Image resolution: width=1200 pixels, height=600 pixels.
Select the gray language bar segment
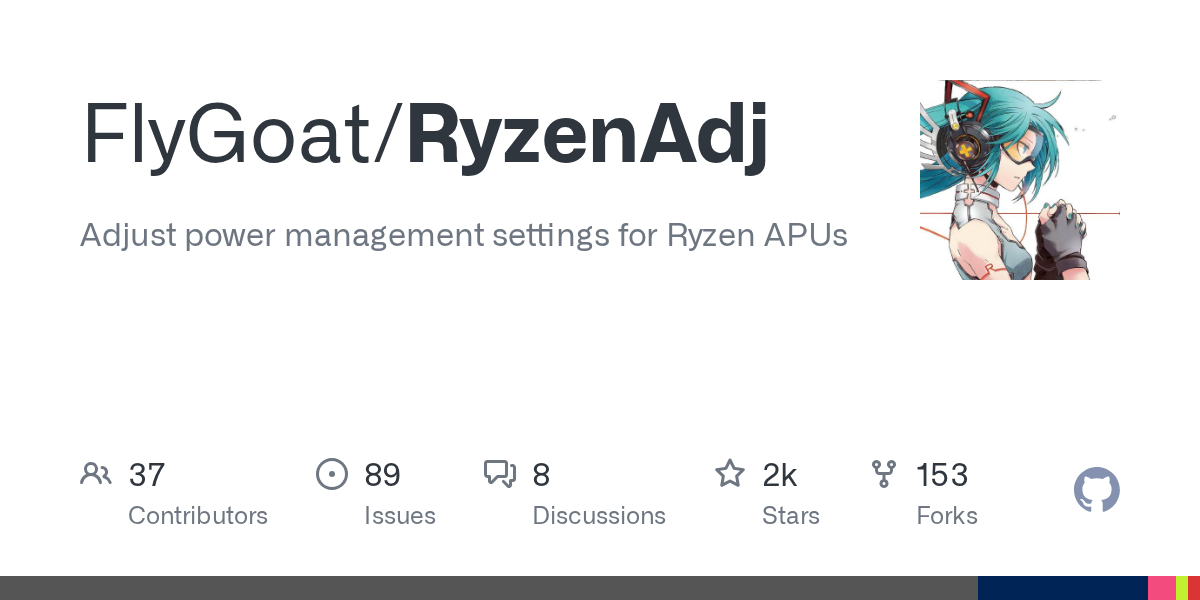coord(488,588)
